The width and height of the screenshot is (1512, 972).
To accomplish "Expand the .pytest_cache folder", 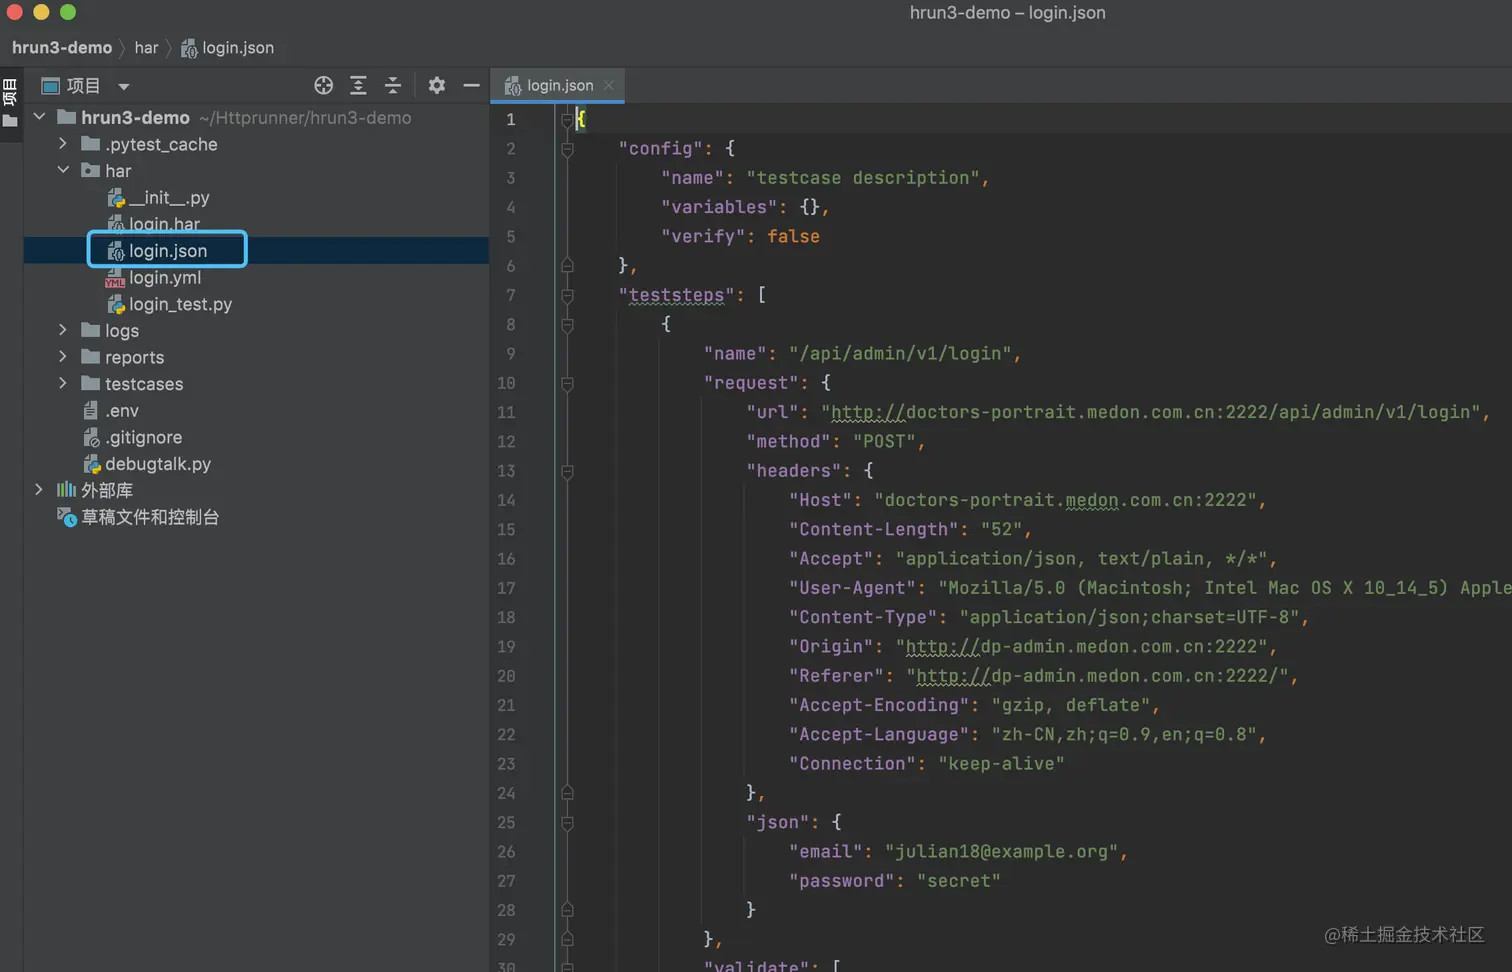I will click(63, 144).
